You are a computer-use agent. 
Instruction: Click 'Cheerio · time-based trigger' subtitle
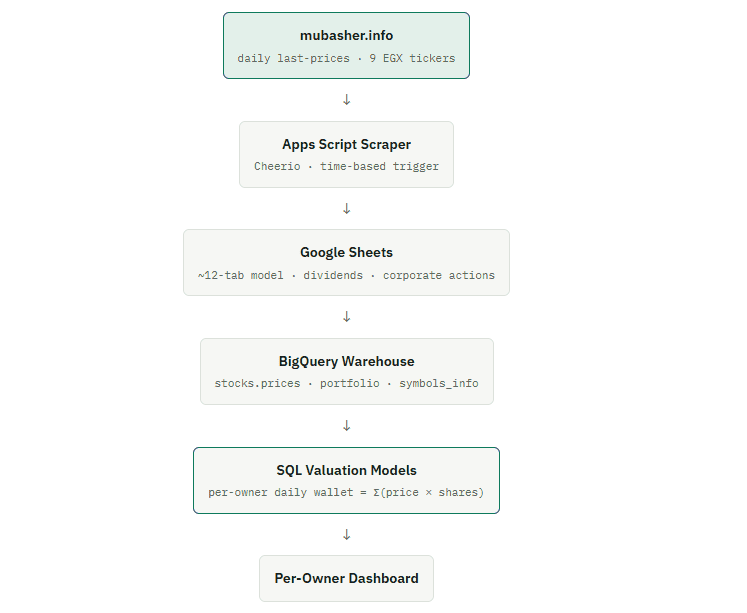tap(346, 167)
